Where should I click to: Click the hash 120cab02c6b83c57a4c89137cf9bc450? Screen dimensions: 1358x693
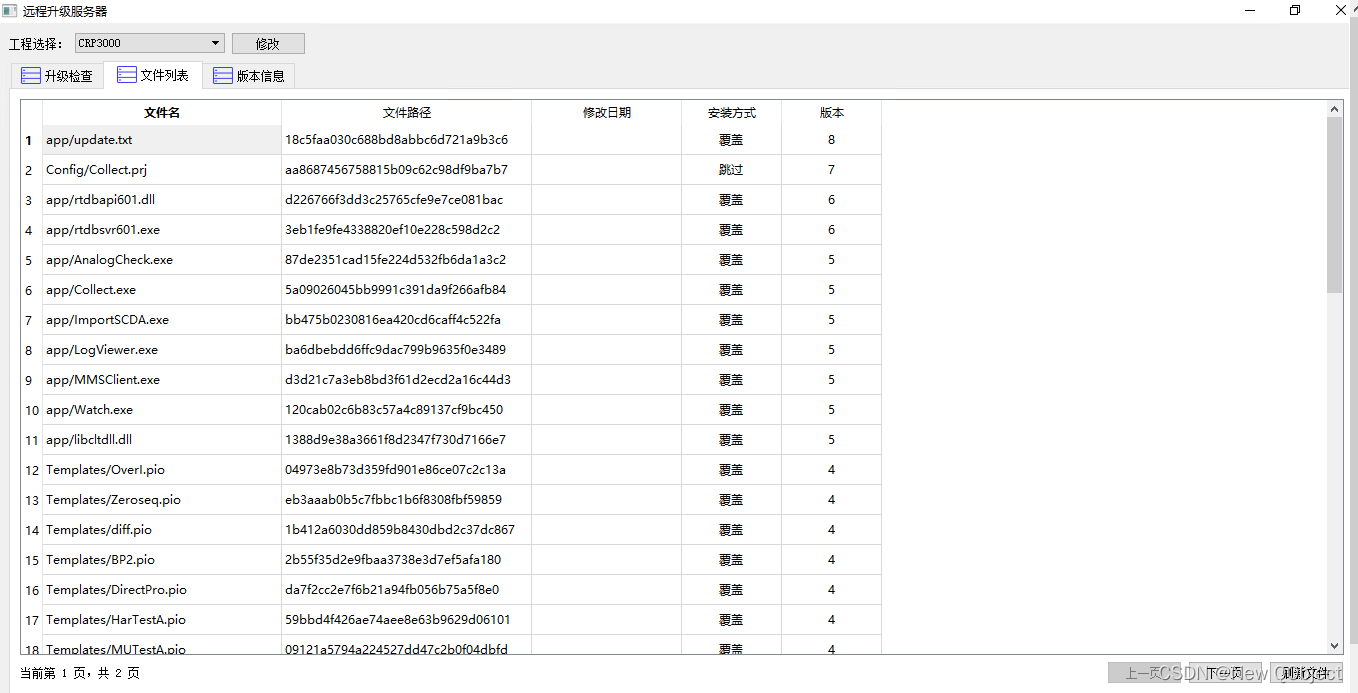(x=394, y=410)
